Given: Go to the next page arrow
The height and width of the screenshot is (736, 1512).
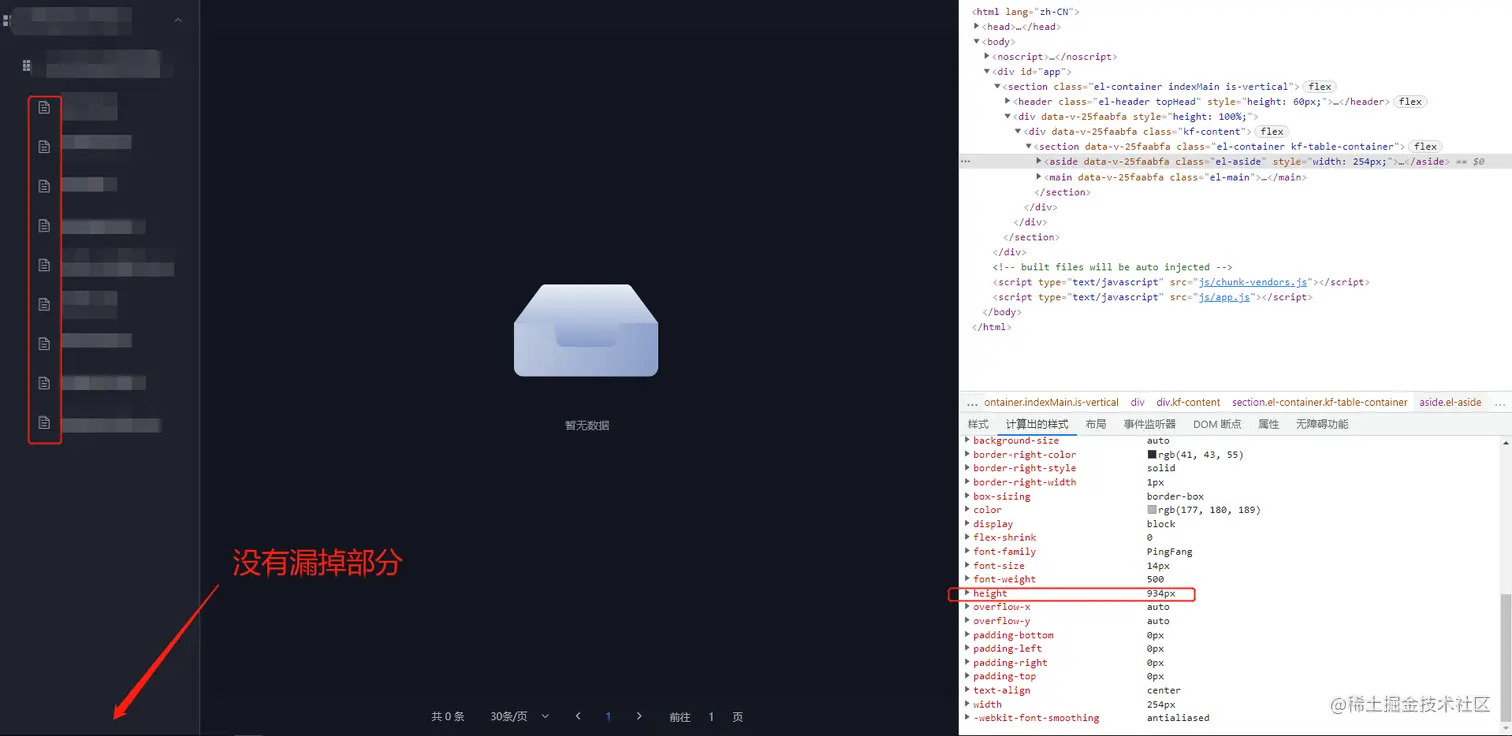Looking at the screenshot, I should [639, 716].
